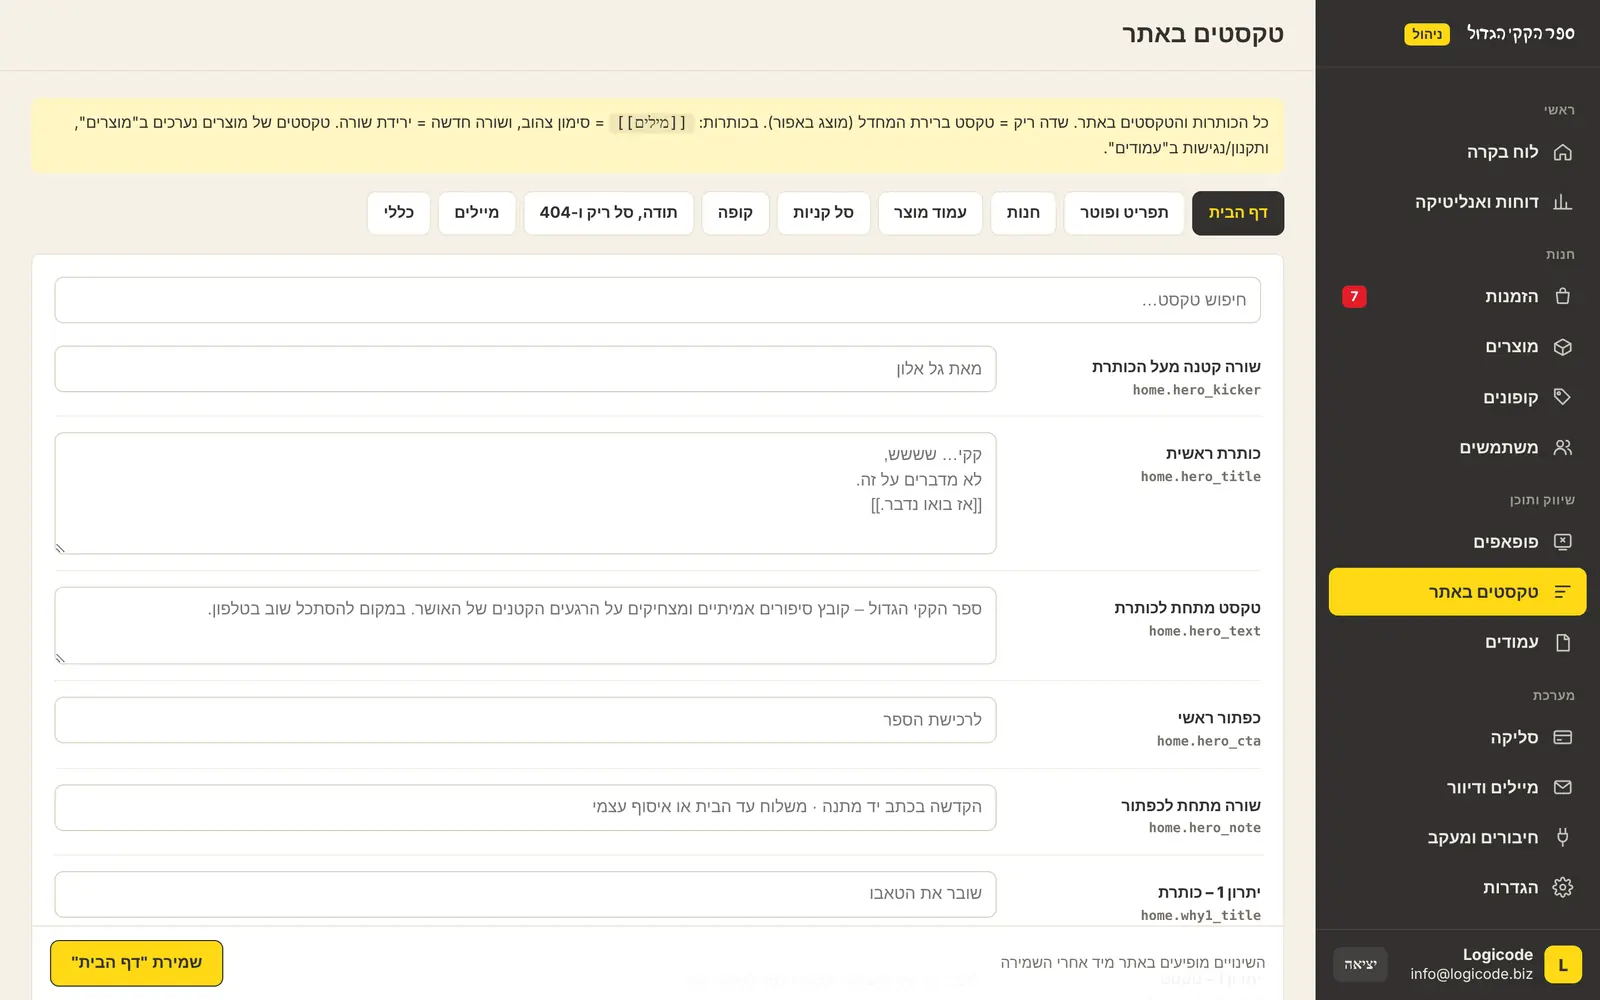Open קופונים in the sidebar
The width and height of the screenshot is (1600, 1000).
coord(1458,397)
